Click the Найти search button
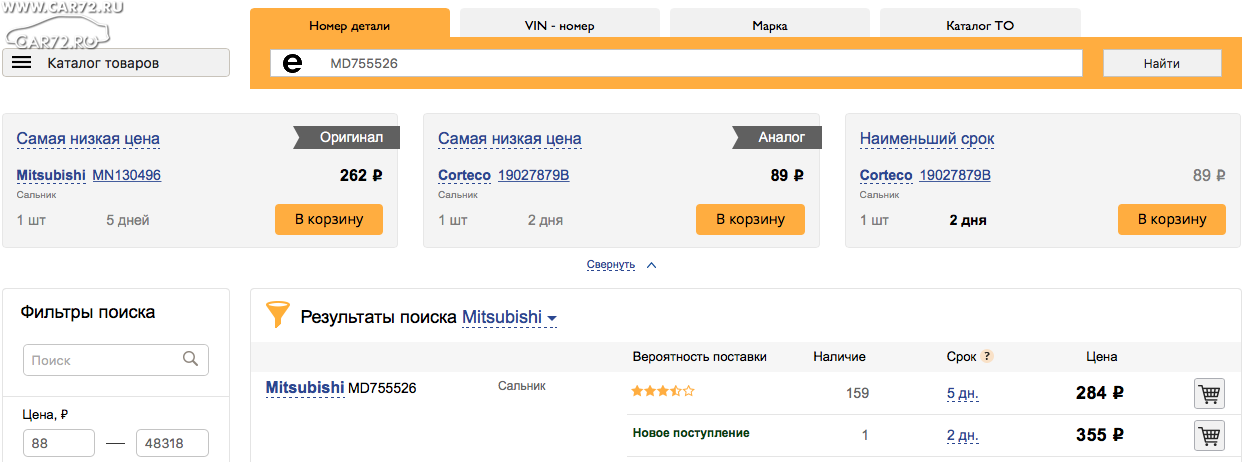 1162,63
